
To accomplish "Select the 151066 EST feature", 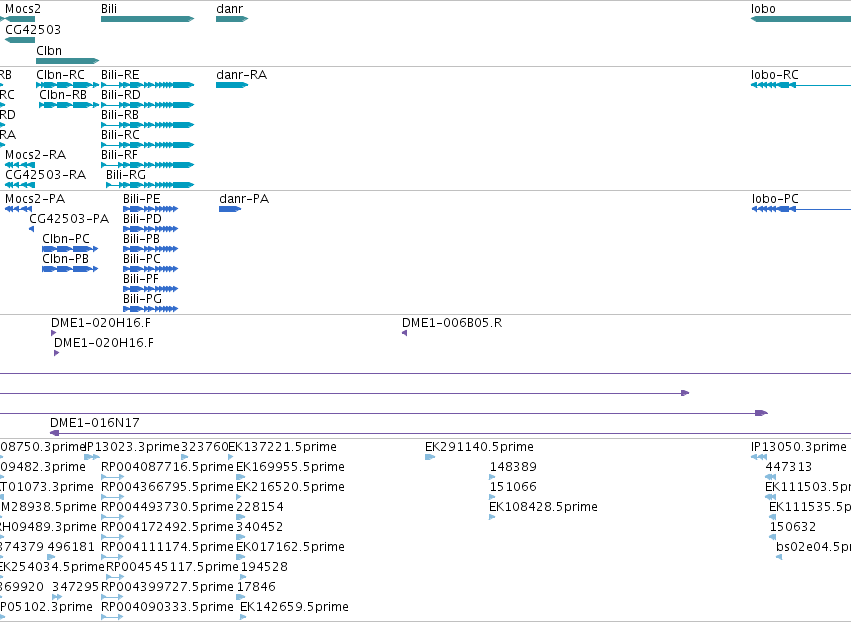I will coord(492,497).
